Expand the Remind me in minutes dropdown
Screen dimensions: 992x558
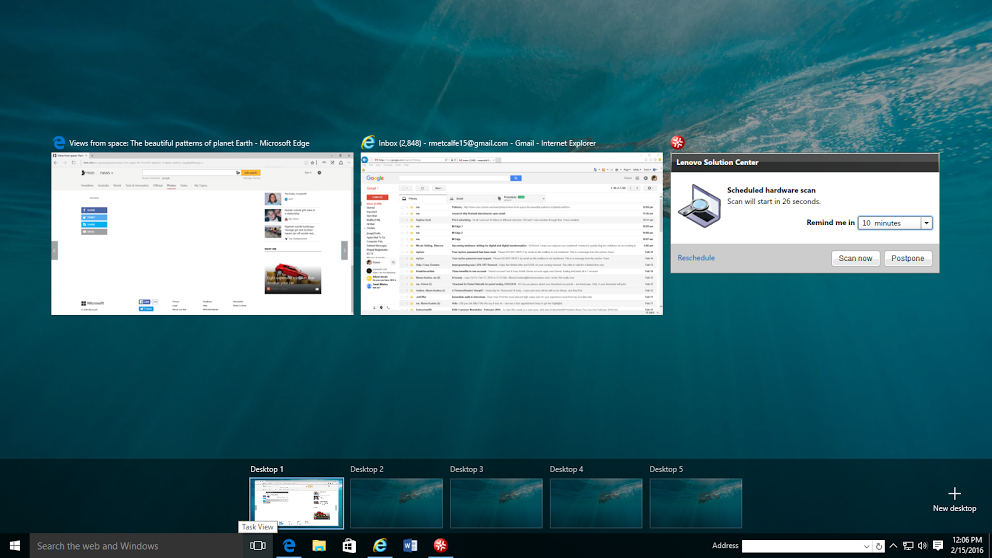926,223
